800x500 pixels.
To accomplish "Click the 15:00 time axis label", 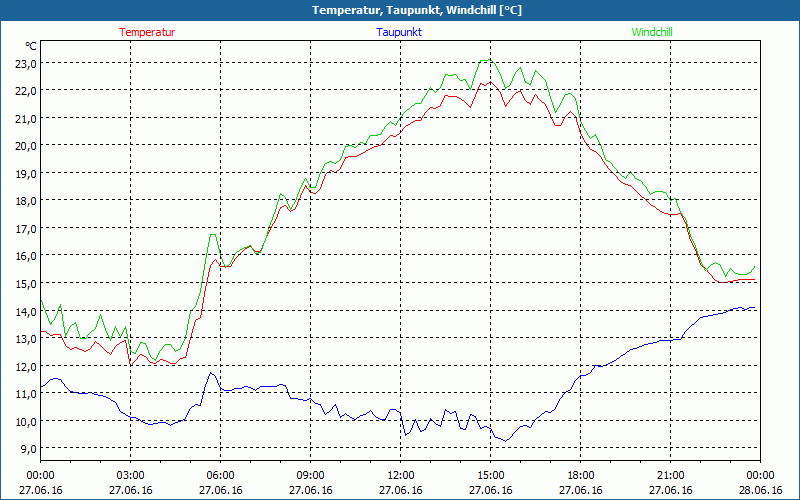I will pos(490,476).
